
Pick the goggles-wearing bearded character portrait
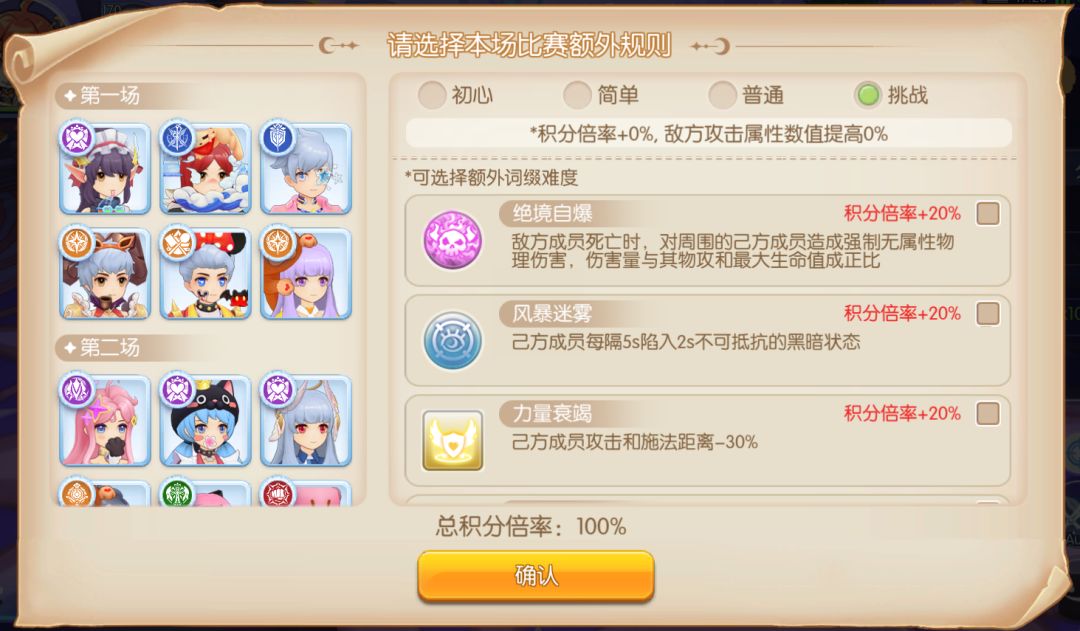(105, 273)
